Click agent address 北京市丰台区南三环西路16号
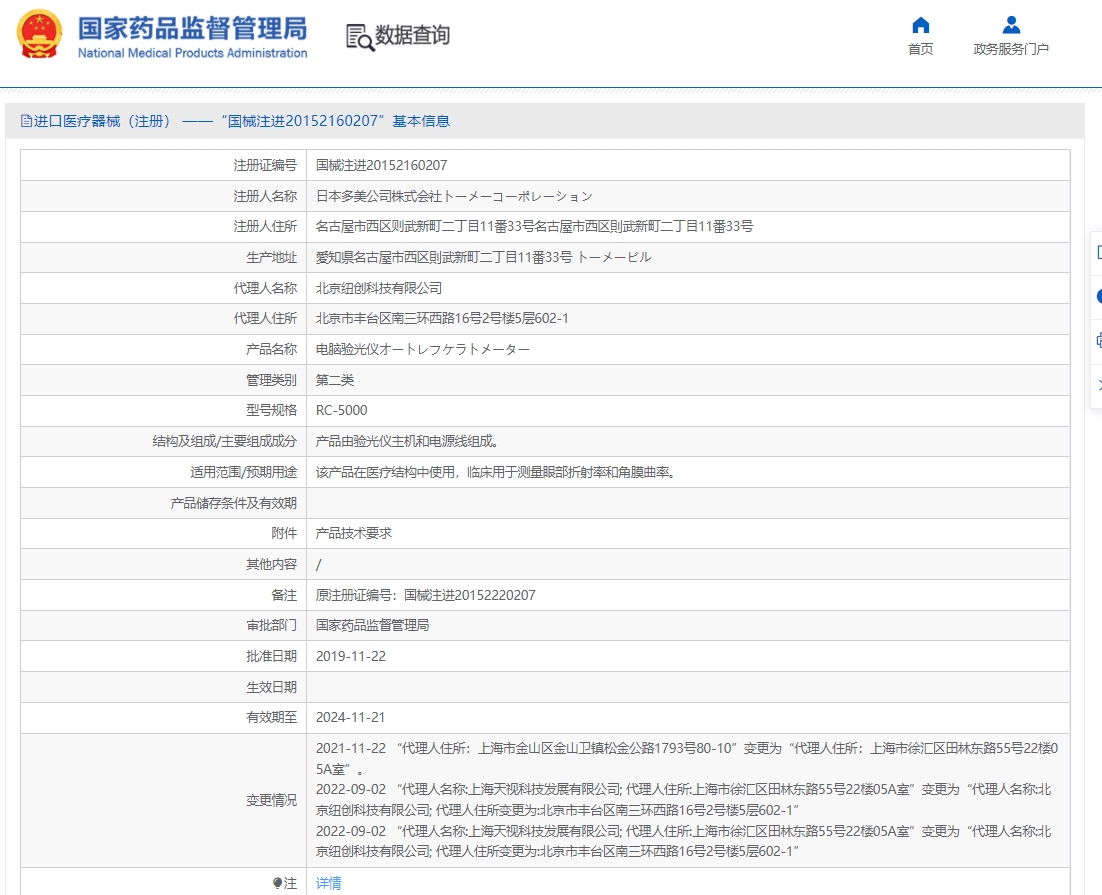The image size is (1102, 895). click(x=442, y=318)
